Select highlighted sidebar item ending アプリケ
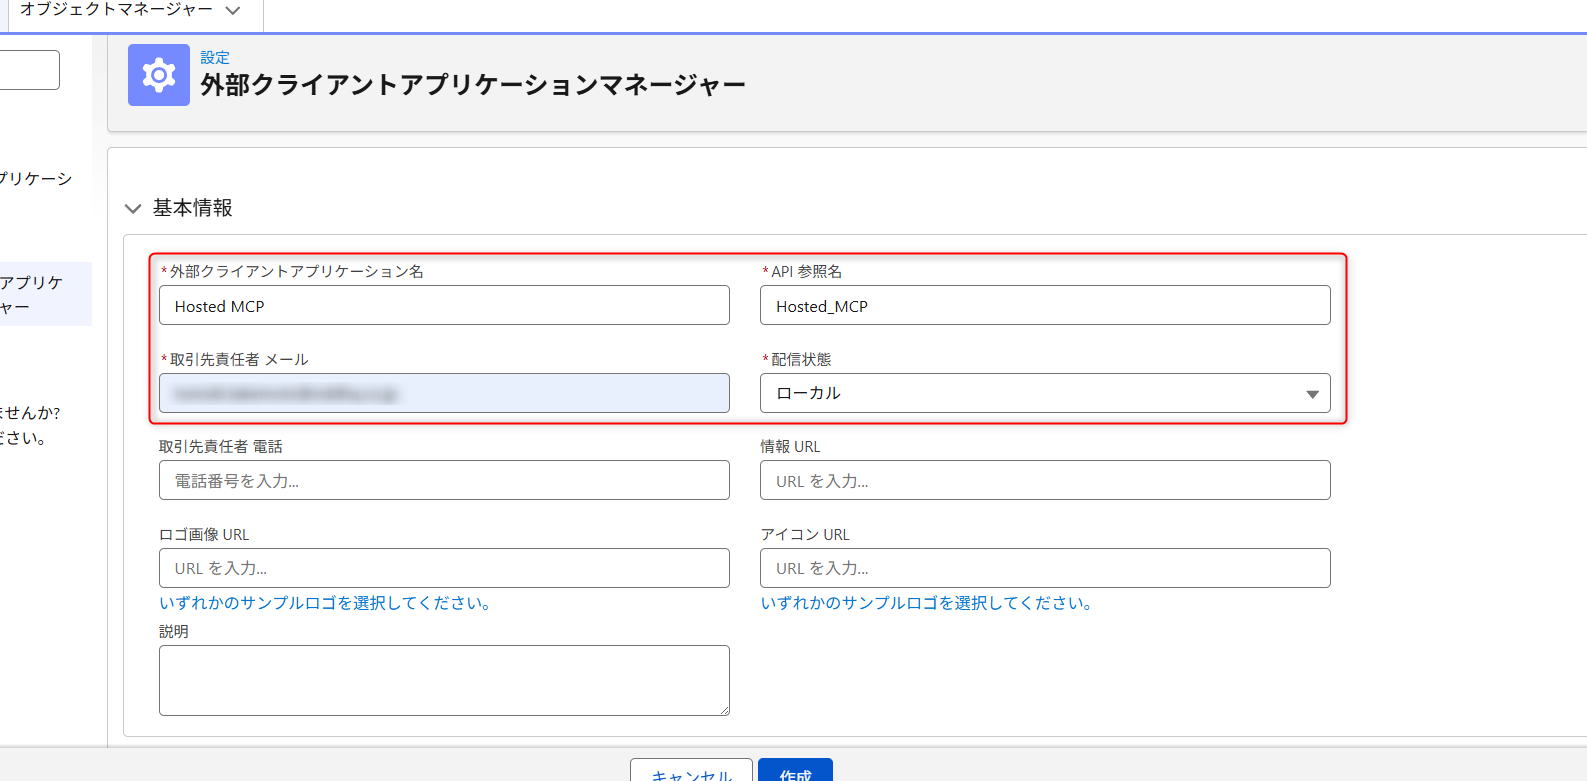This screenshot has height=781, width=1587. (45, 294)
